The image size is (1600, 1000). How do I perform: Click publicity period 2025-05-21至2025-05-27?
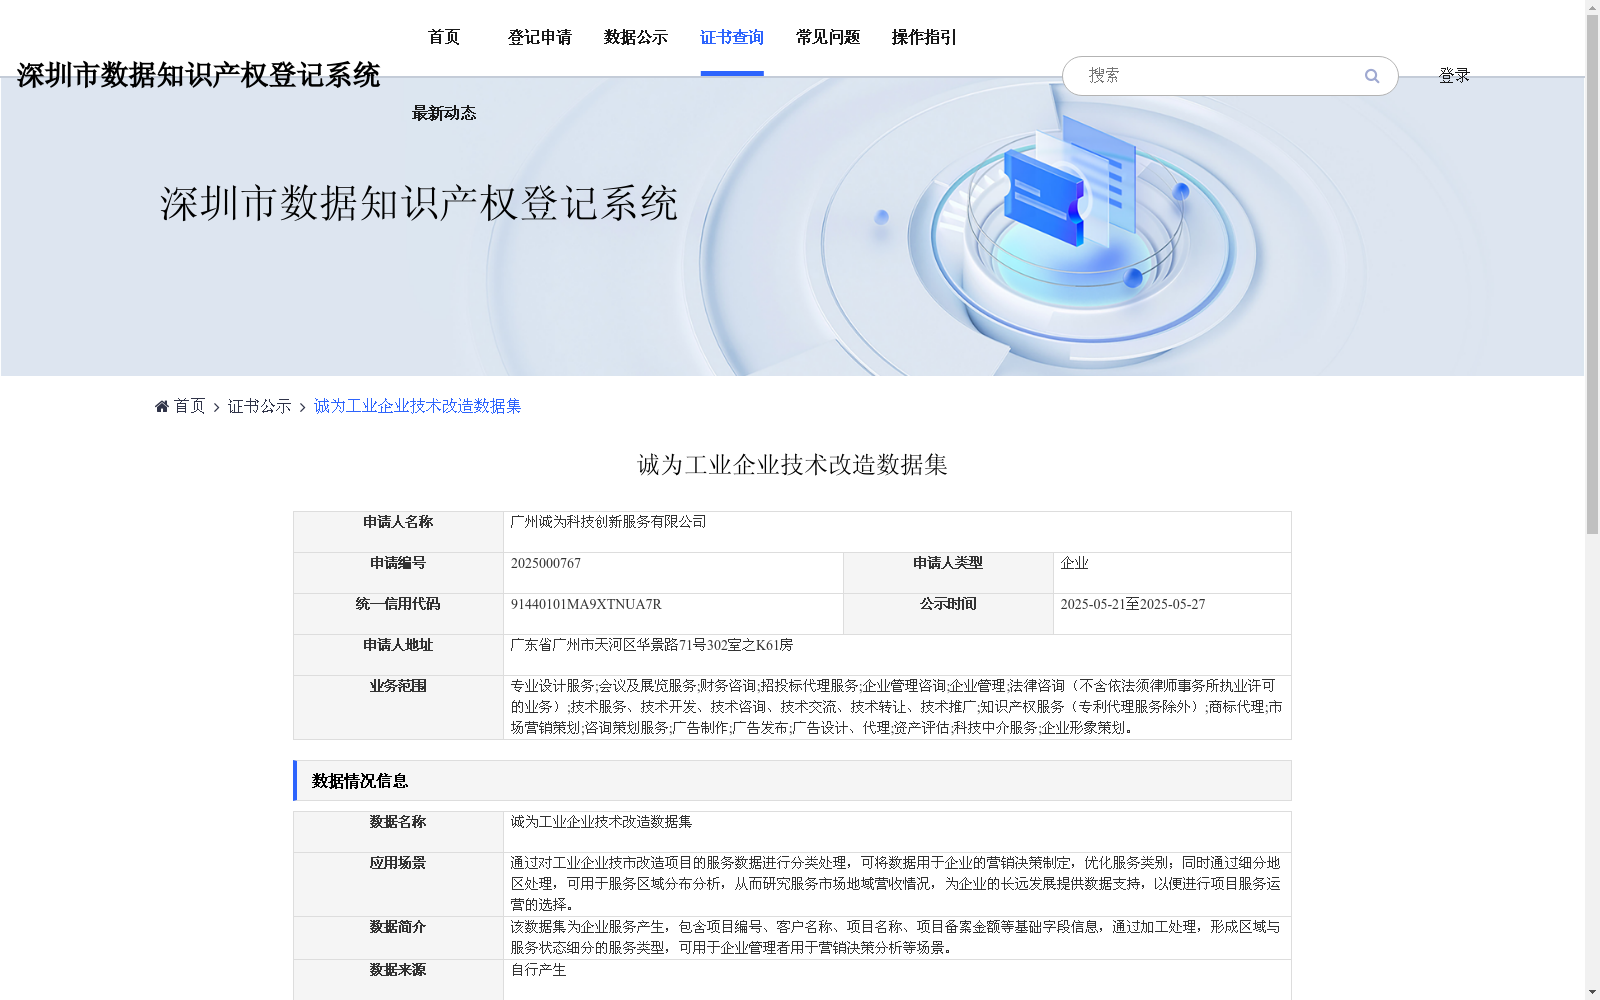[1133, 604]
